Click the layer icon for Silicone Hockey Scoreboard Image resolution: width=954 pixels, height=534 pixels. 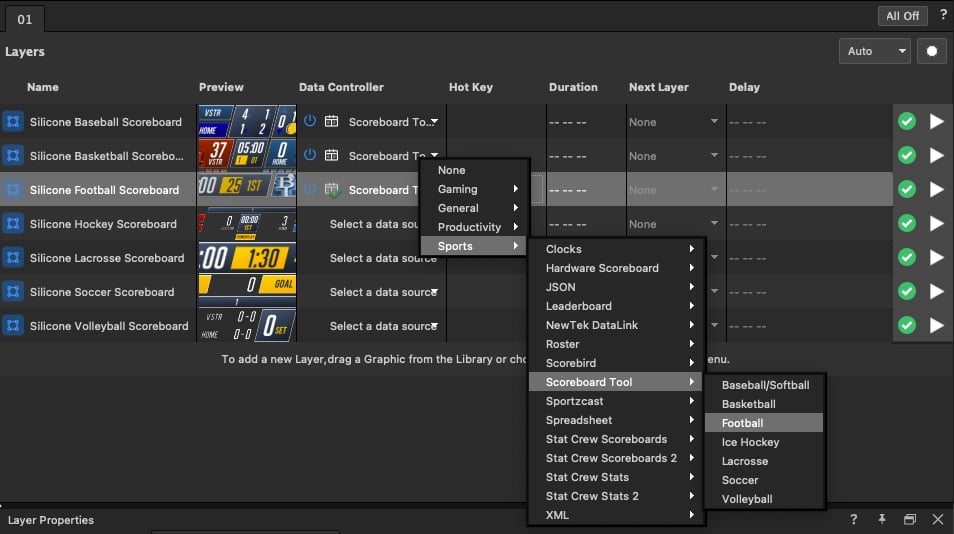pyautogui.click(x=13, y=223)
